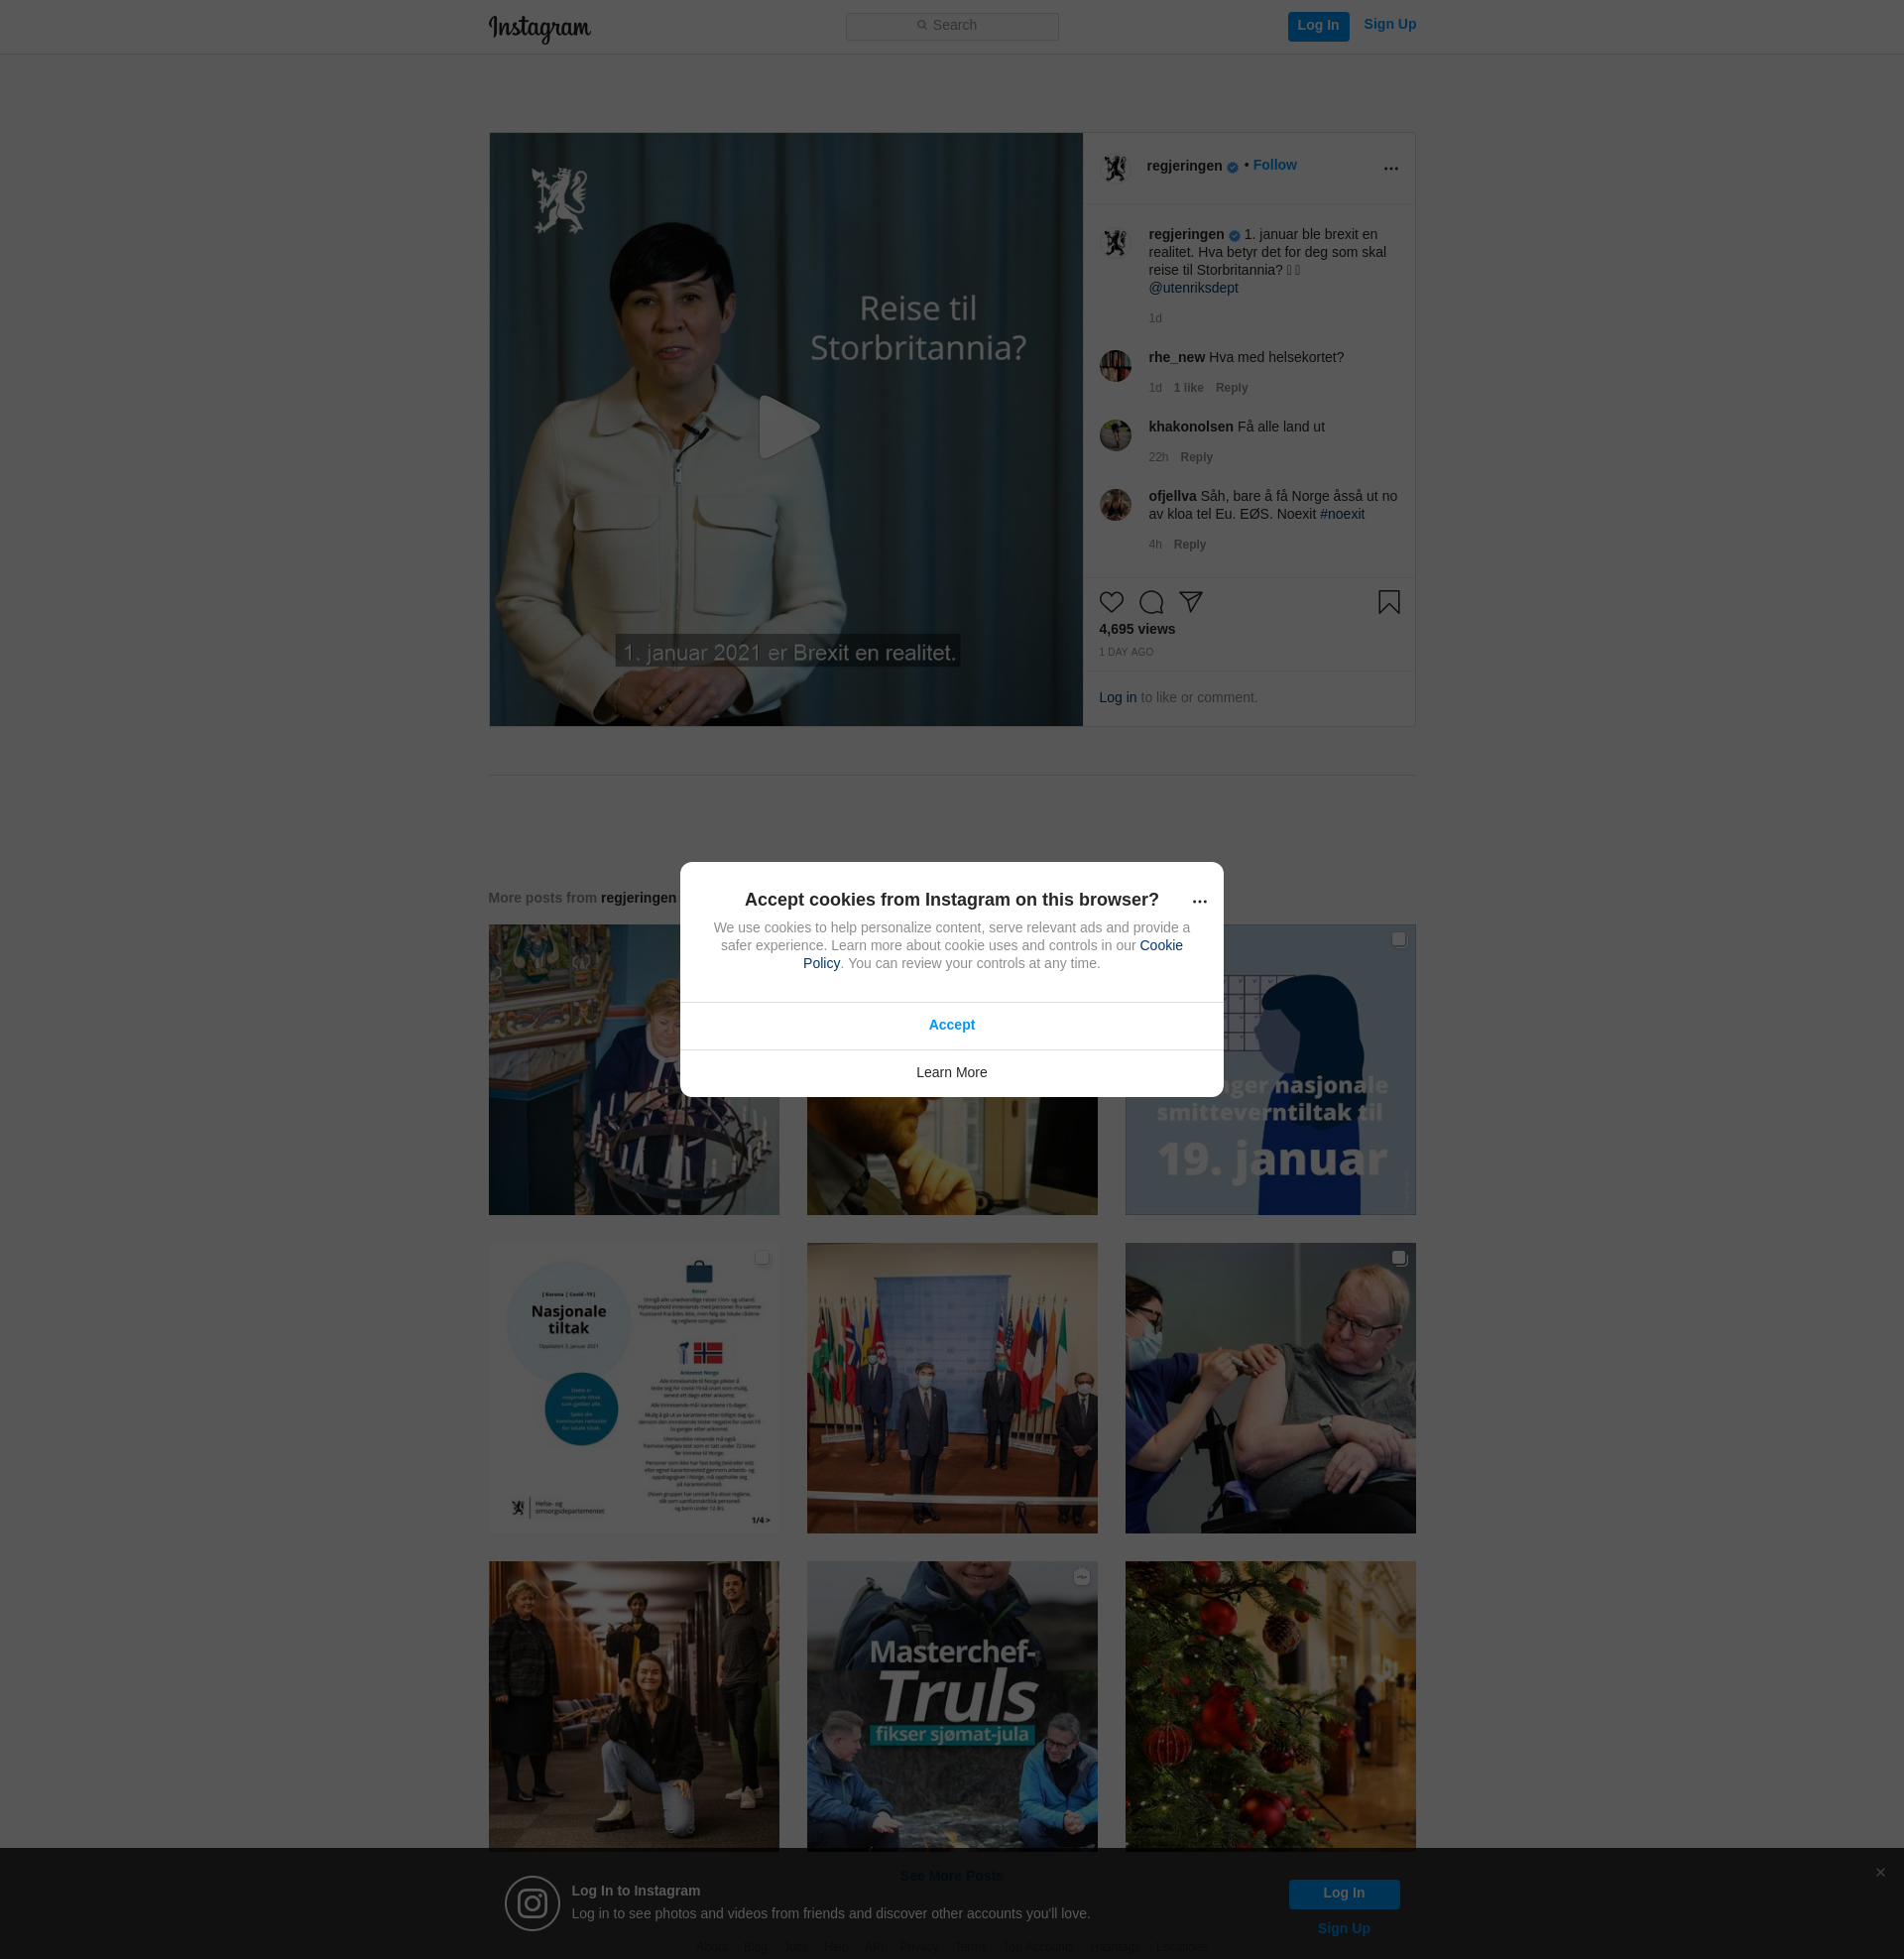Click the Sign Up link in header
Image resolution: width=1904 pixels, height=1959 pixels.
tap(1389, 24)
